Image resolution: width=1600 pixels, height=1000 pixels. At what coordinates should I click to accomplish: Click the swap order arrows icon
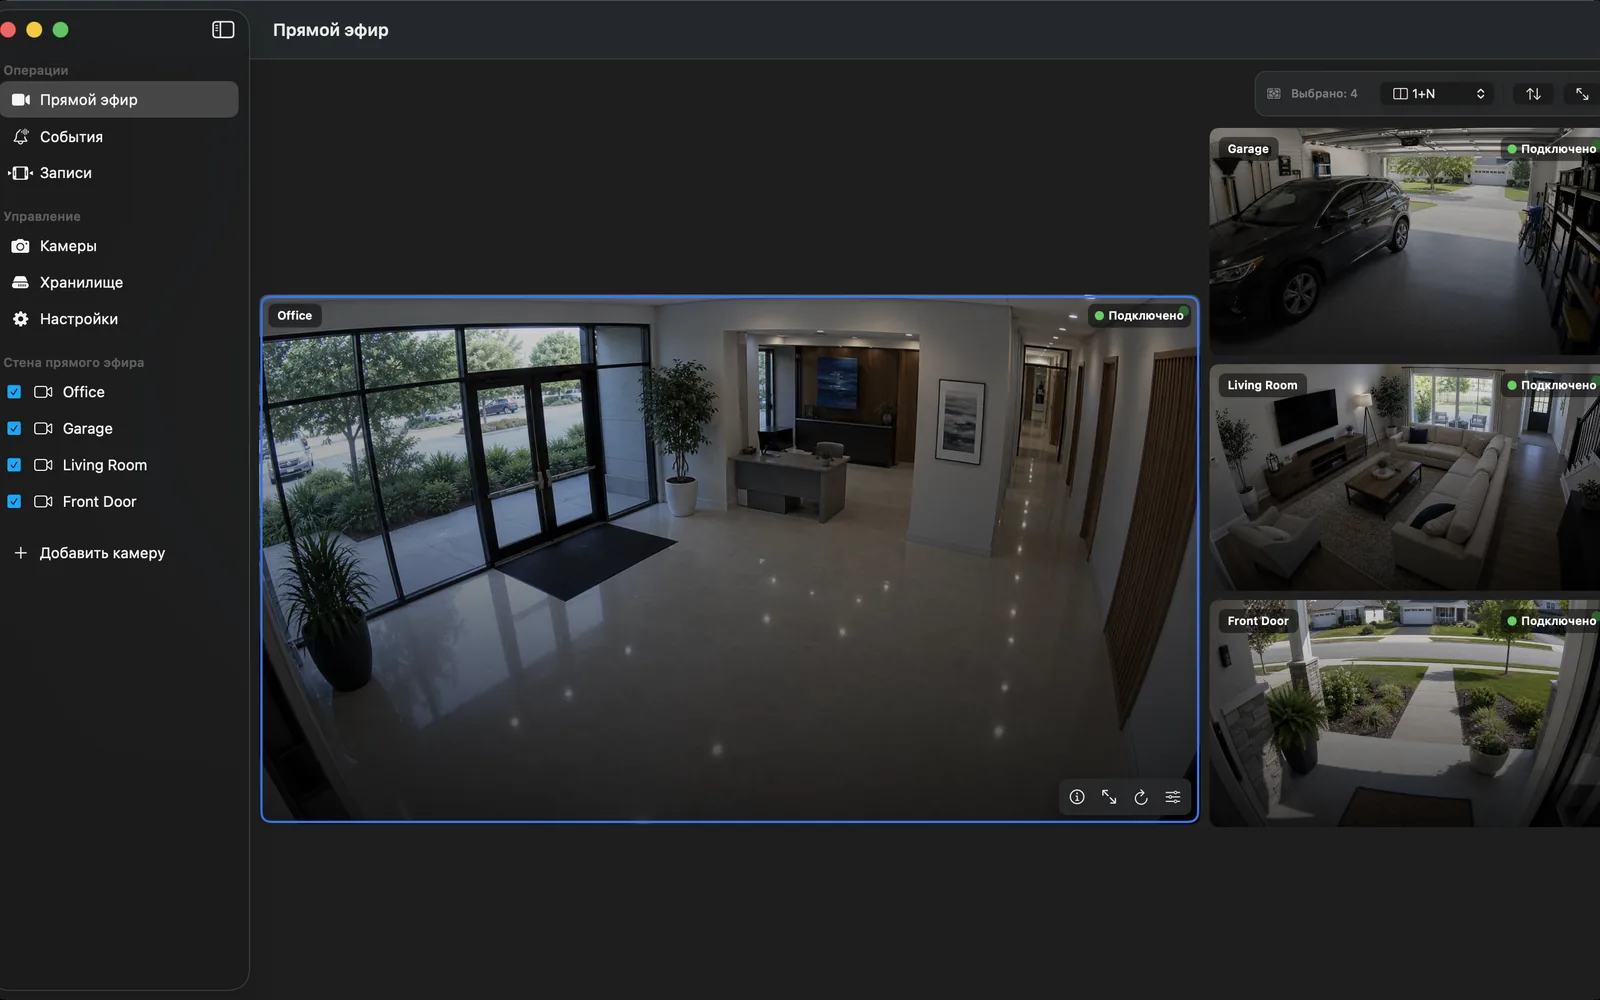click(1533, 94)
